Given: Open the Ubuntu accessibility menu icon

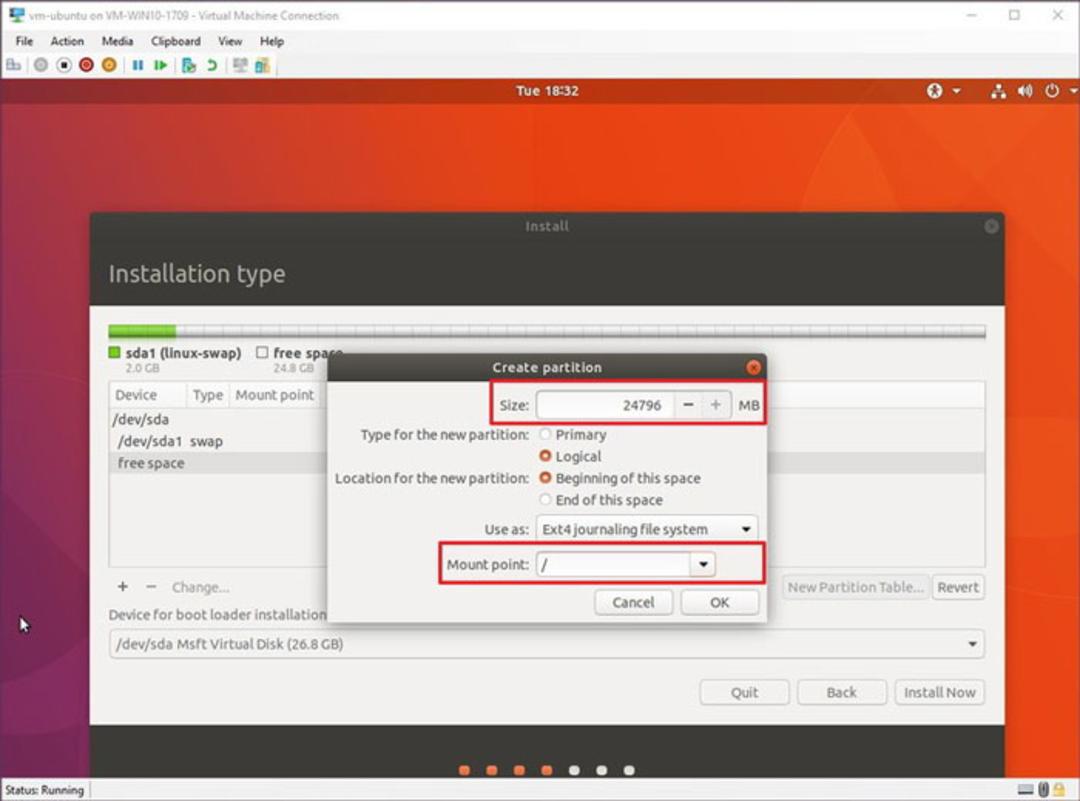Looking at the screenshot, I should pyautogui.click(x=934, y=91).
